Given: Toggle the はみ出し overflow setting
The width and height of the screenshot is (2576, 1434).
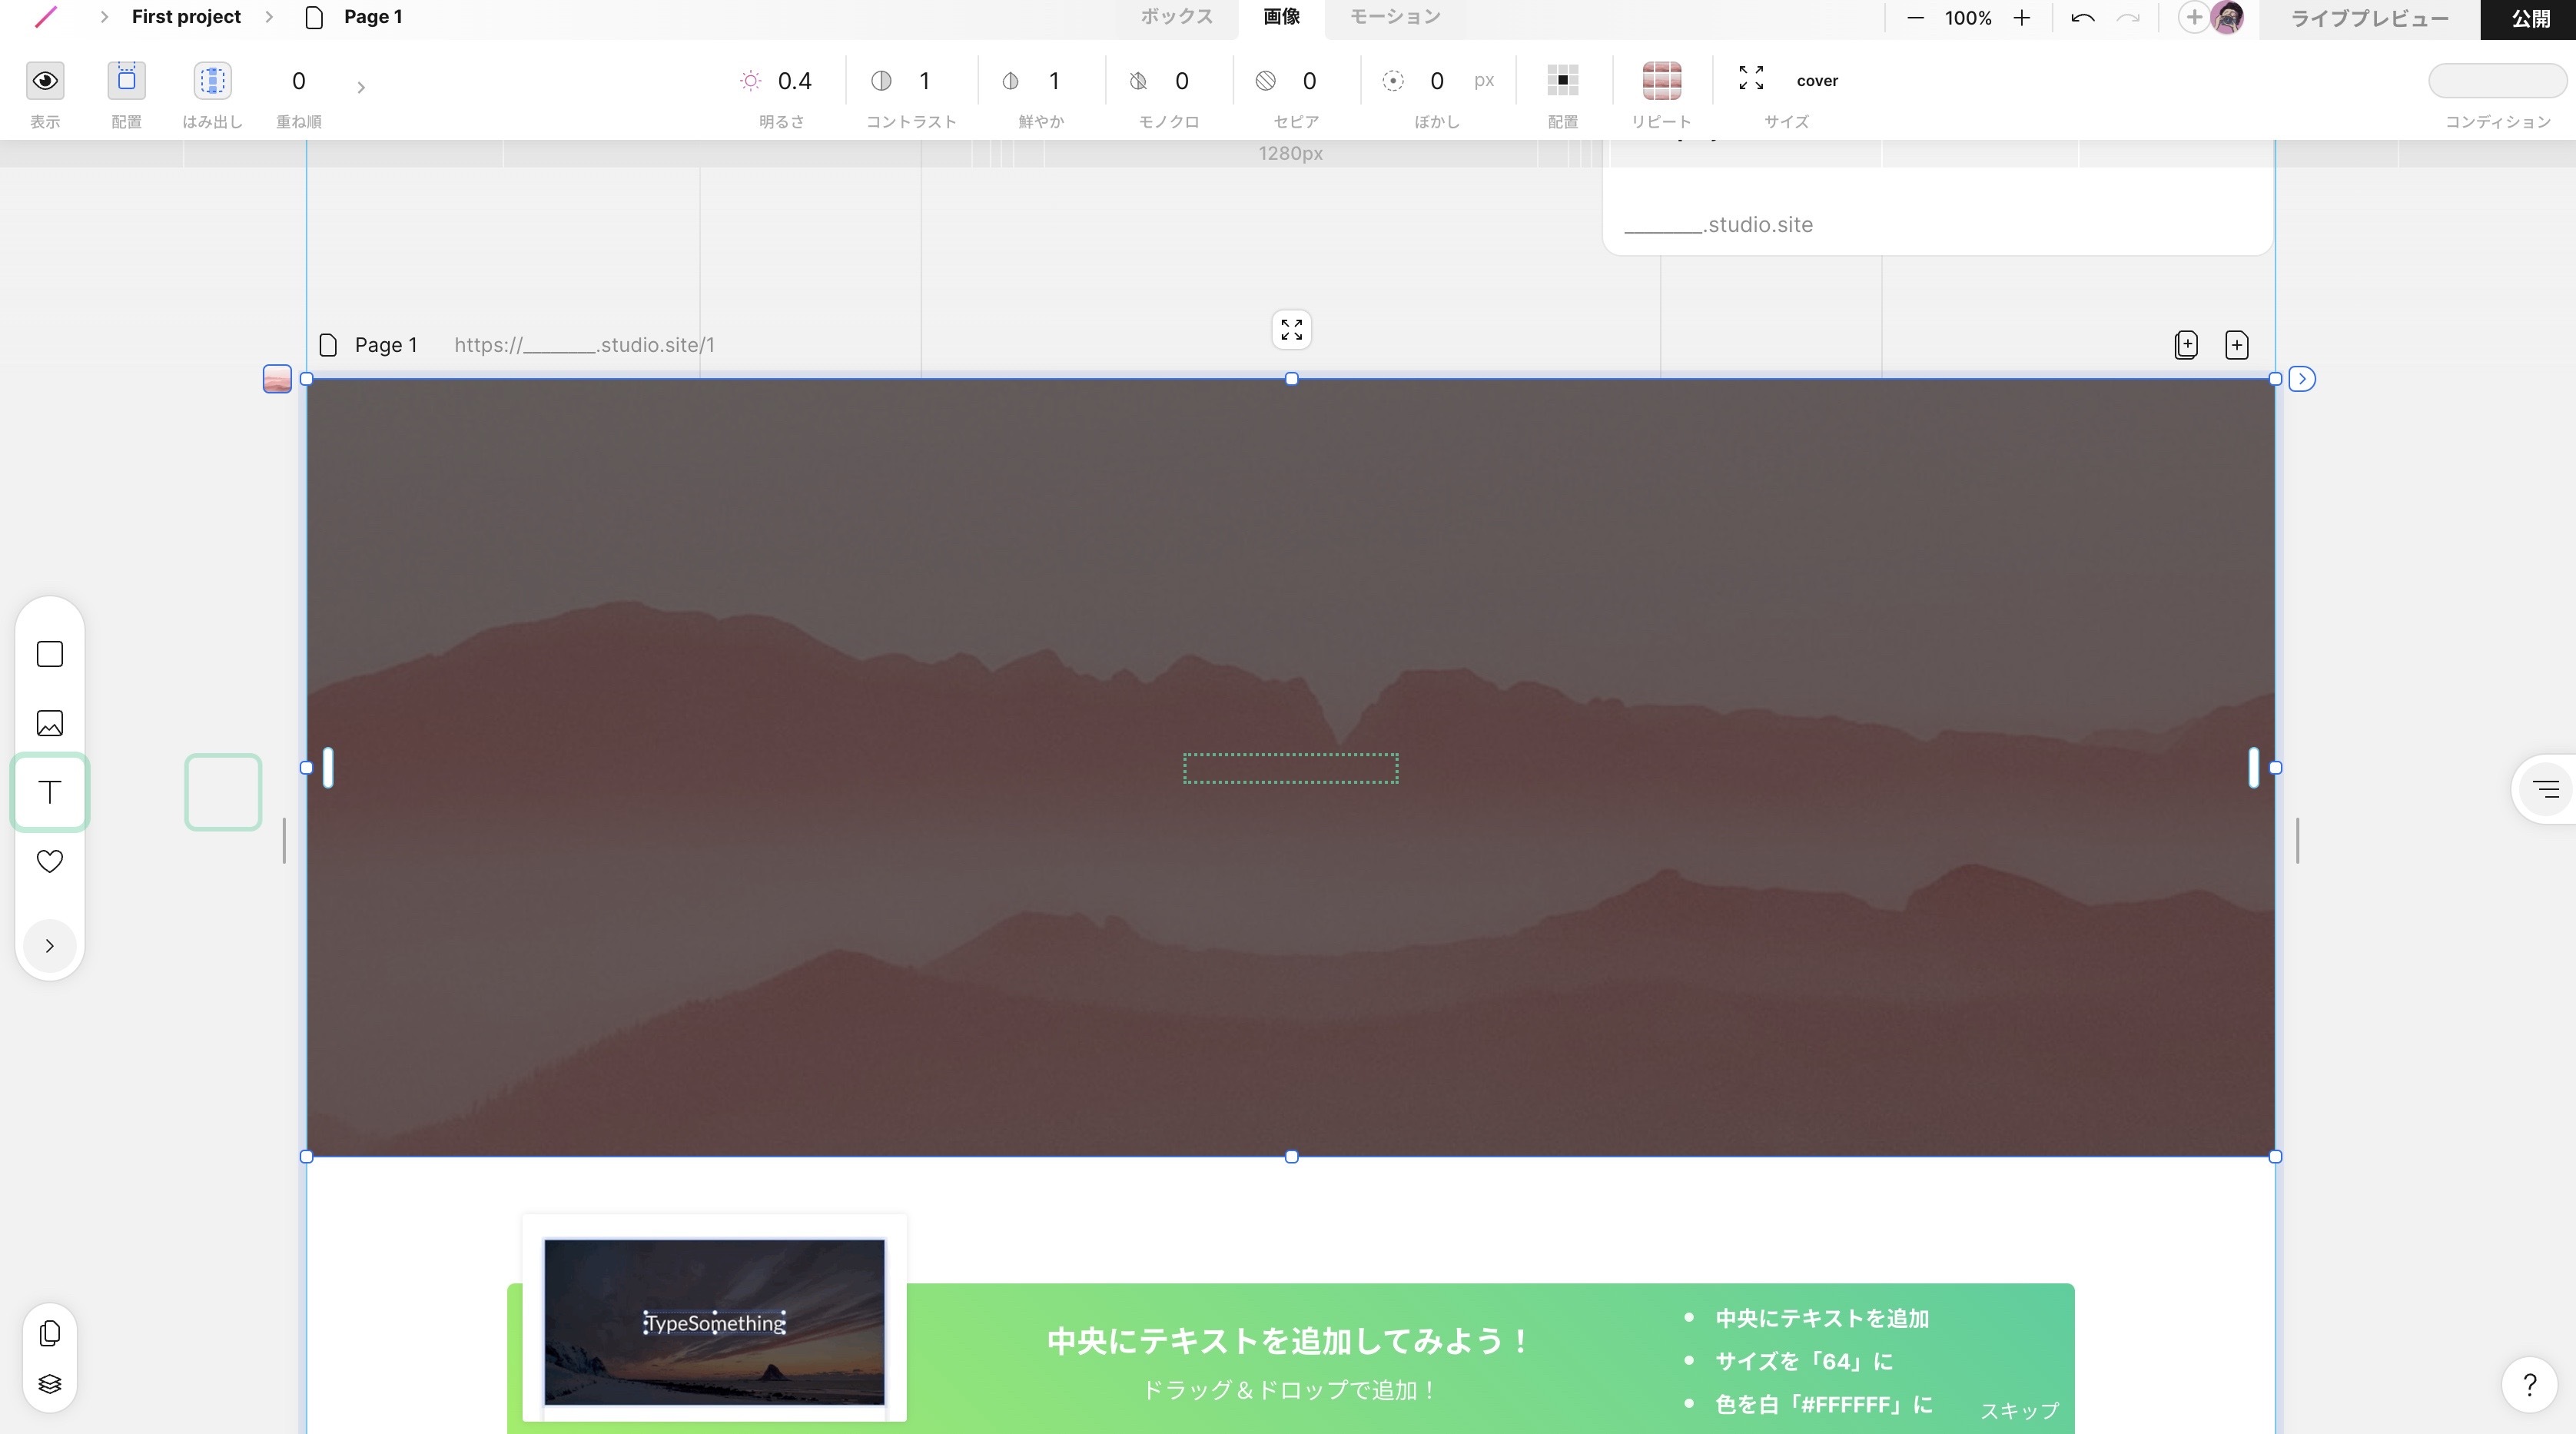Looking at the screenshot, I should [212, 80].
